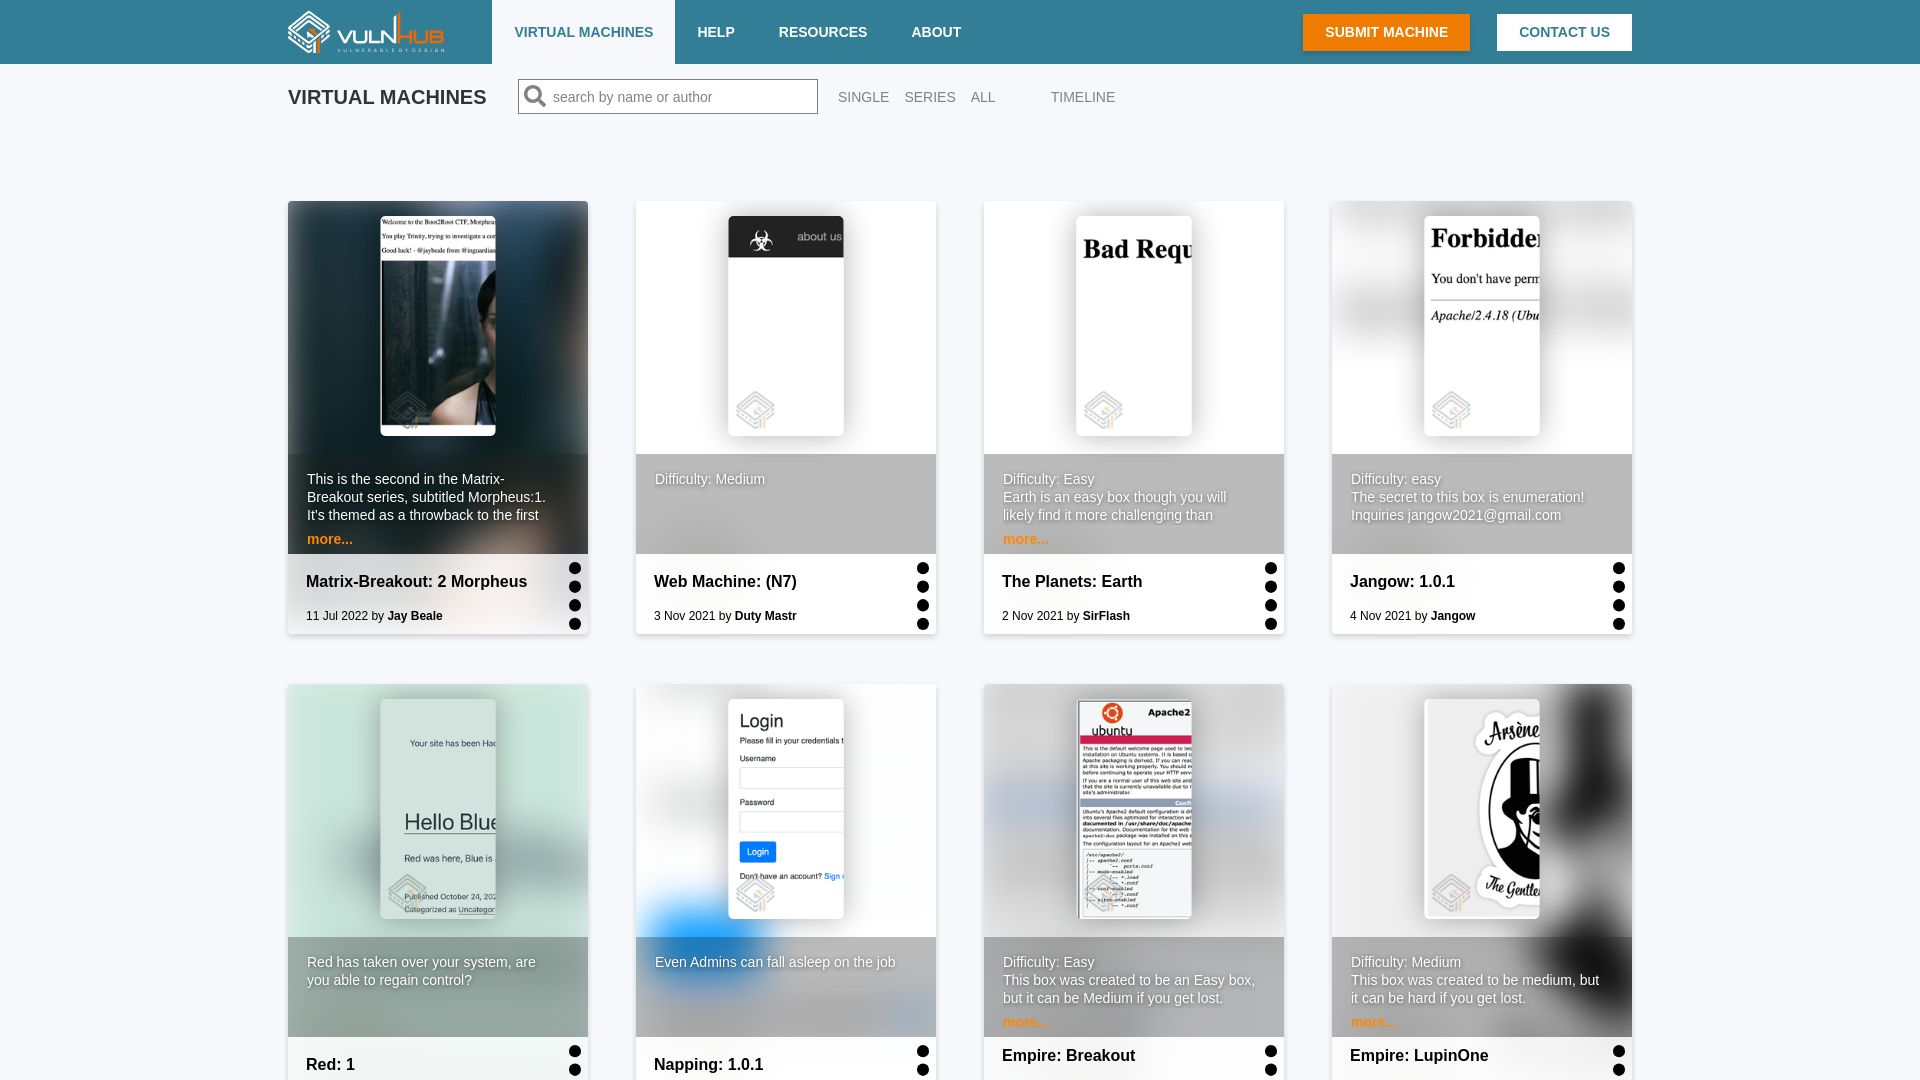
Task: Expand 'more...' on The Planets: Earth description
Action: pyautogui.click(x=1025, y=539)
